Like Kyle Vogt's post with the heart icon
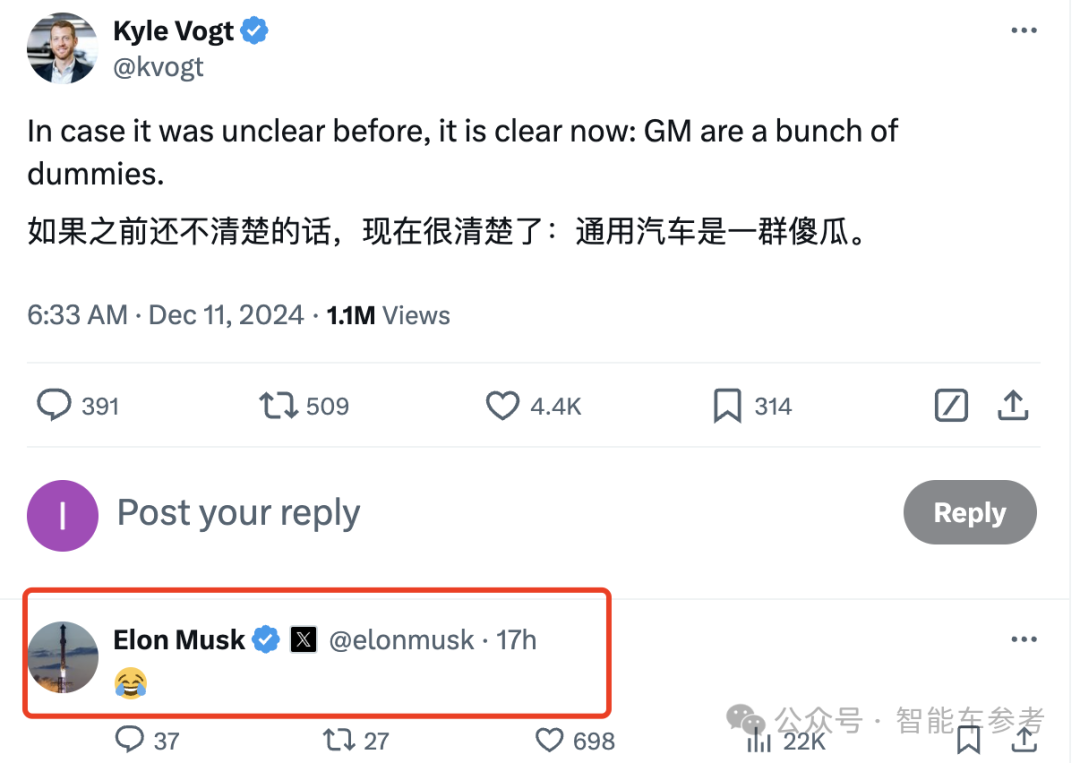1080x763 pixels. coord(502,406)
